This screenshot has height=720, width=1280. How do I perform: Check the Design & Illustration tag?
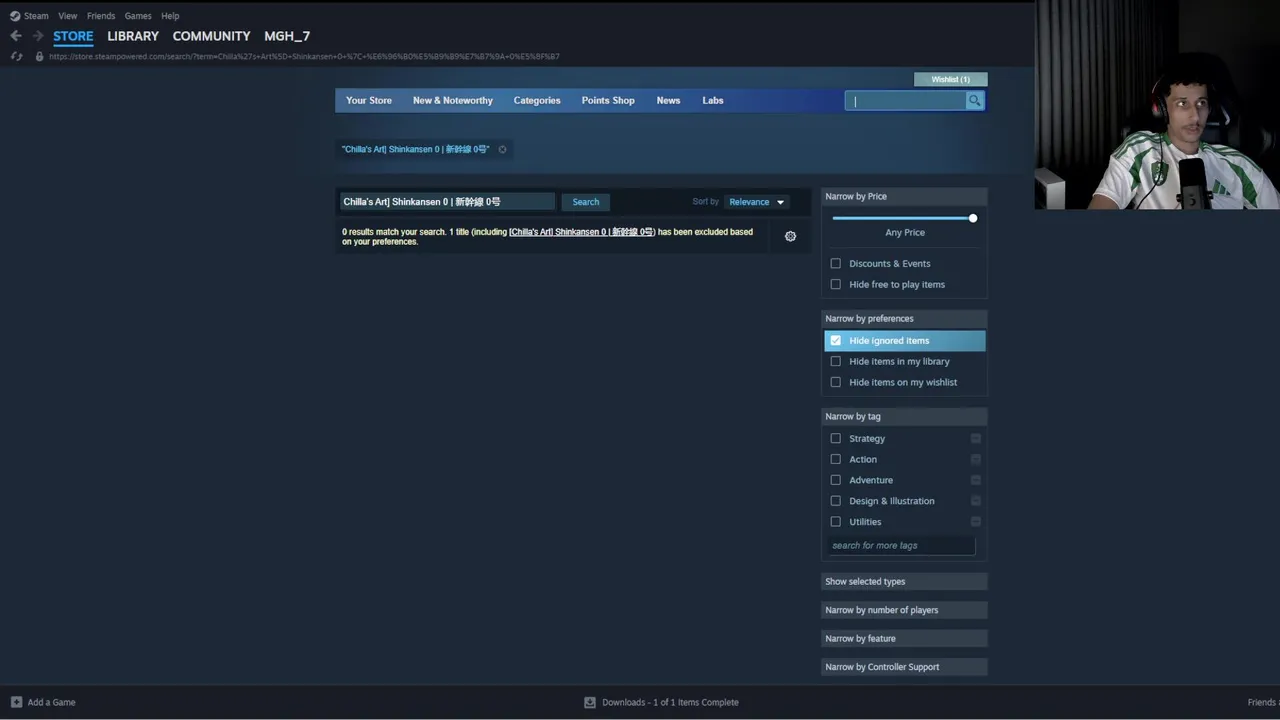[836, 501]
